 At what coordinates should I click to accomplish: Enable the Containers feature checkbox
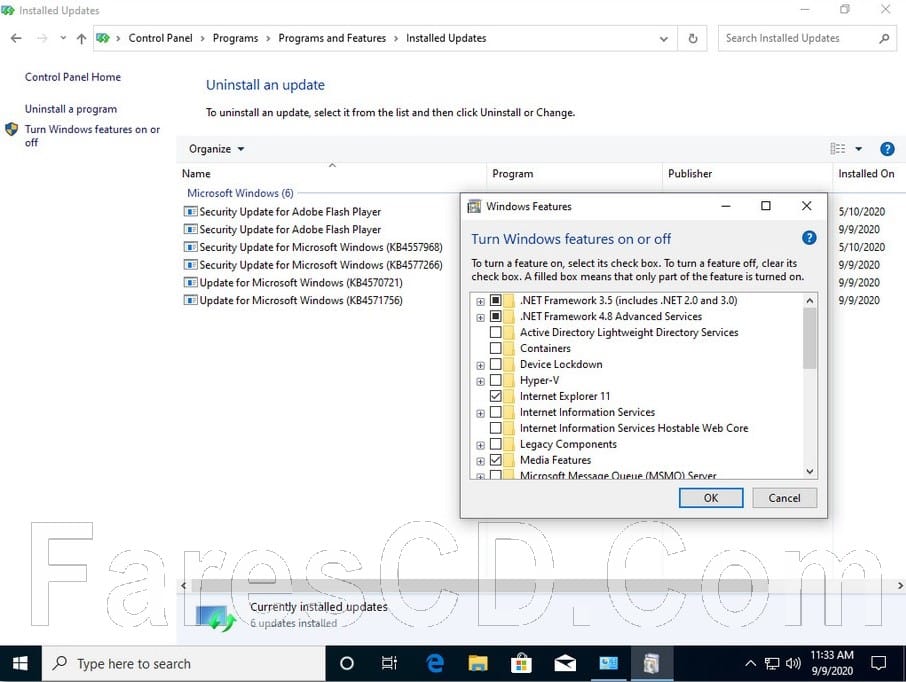[x=495, y=348]
